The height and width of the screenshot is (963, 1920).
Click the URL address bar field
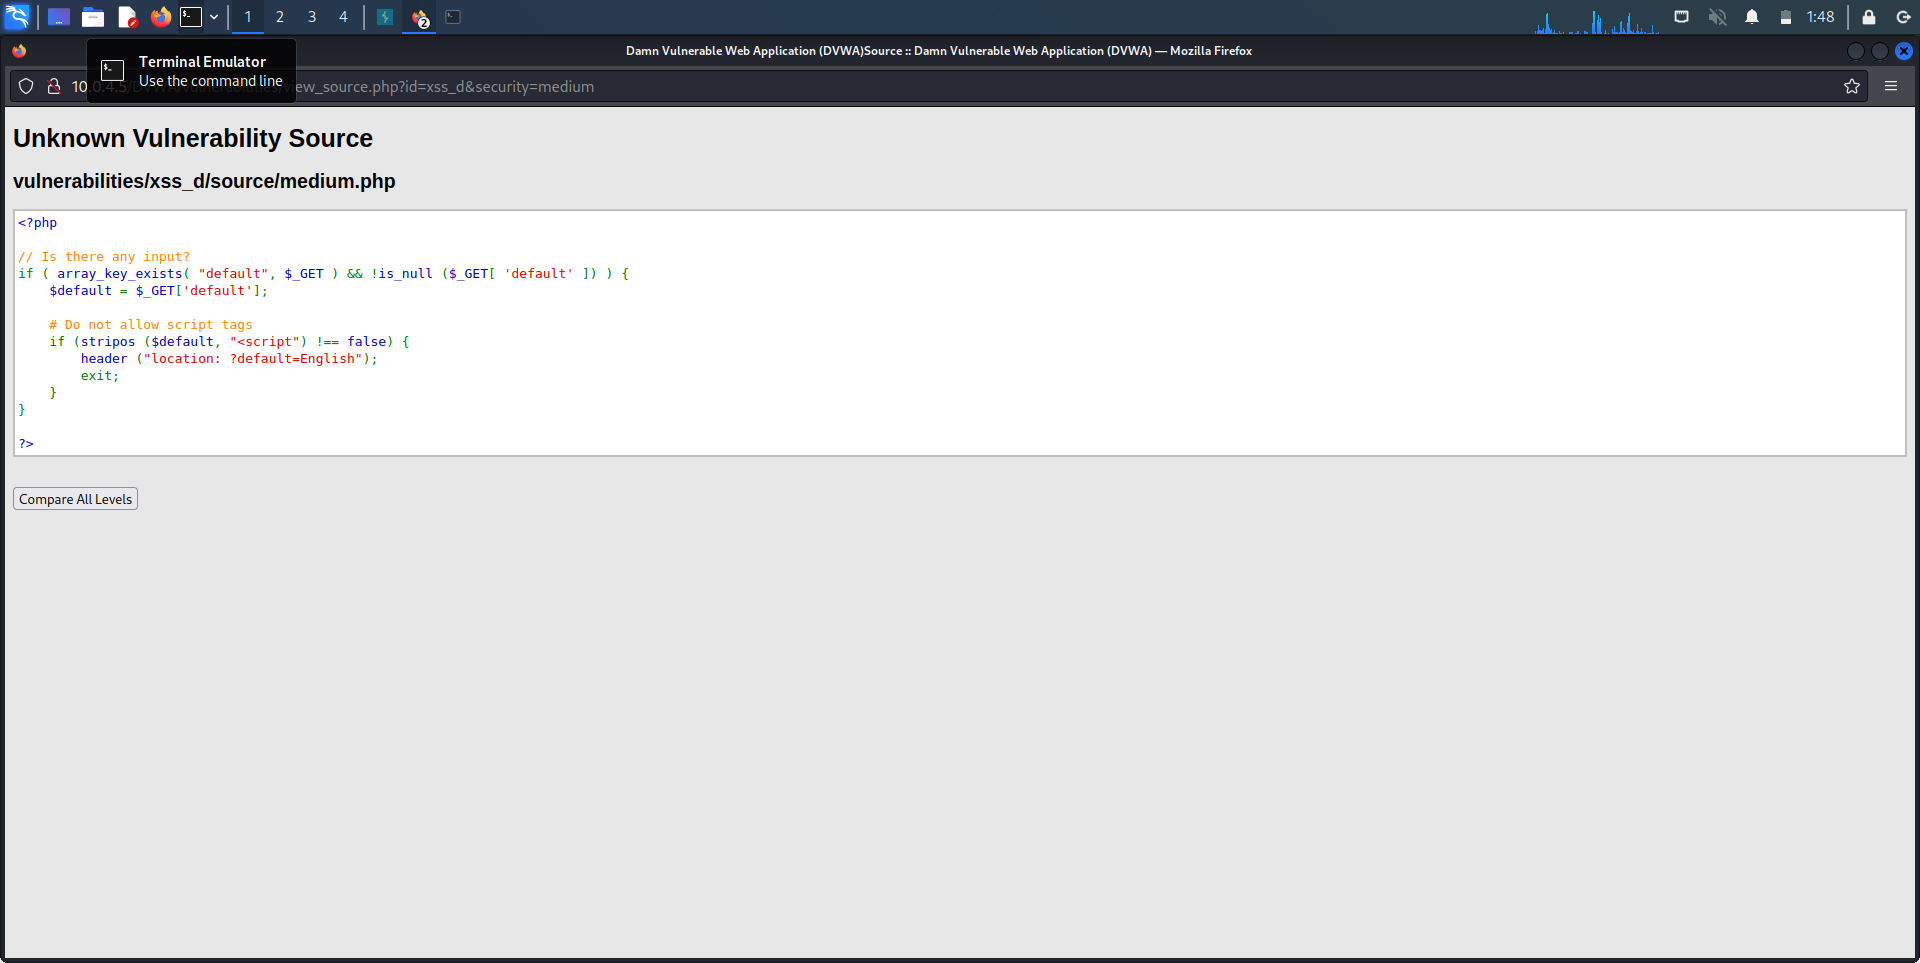900,87
